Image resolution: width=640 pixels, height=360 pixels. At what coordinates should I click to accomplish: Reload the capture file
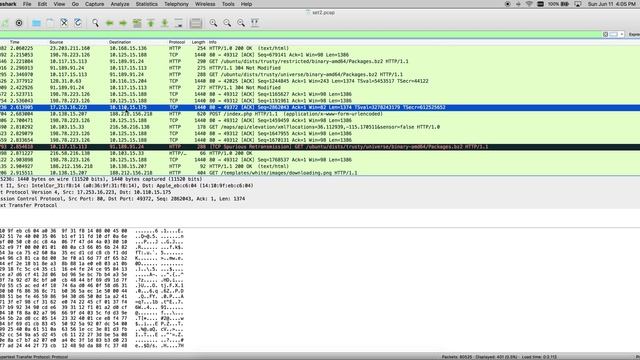[x=78, y=23]
